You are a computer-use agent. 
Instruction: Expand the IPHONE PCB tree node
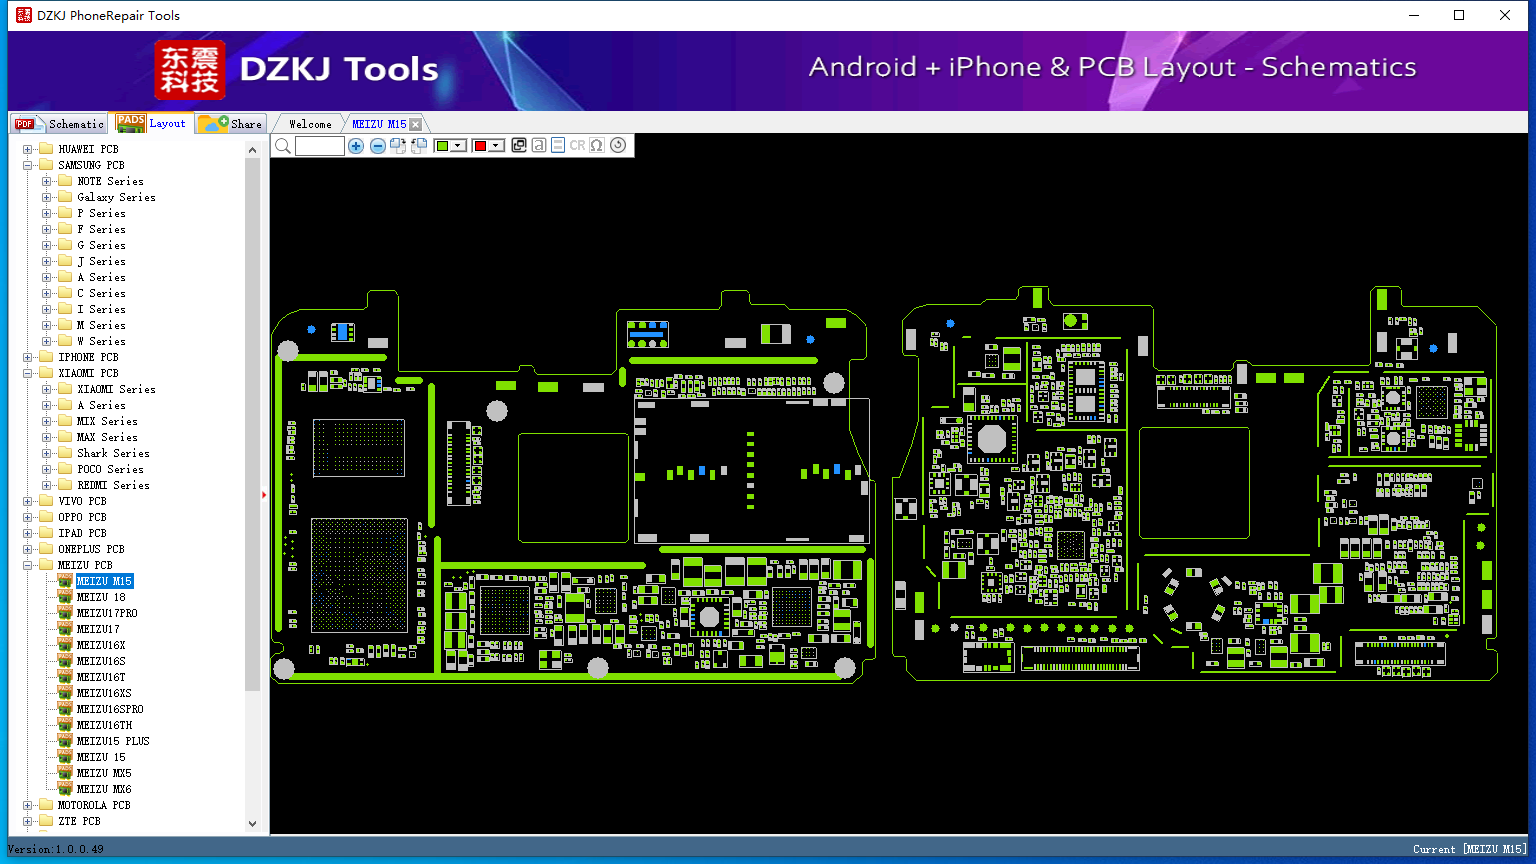click(x=28, y=357)
